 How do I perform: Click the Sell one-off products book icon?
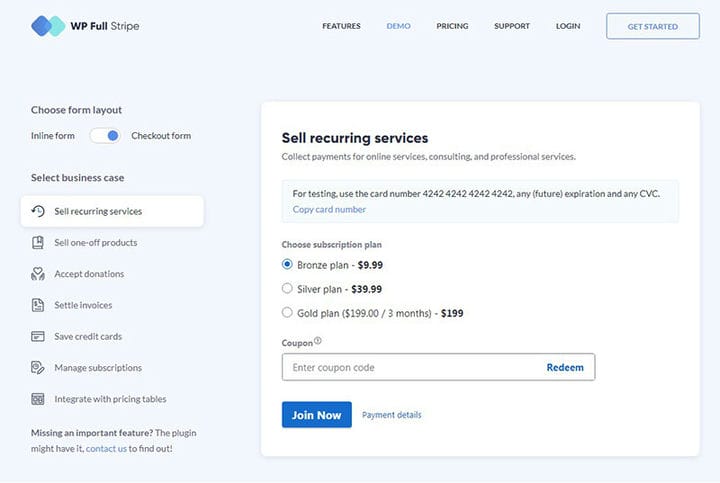click(38, 242)
